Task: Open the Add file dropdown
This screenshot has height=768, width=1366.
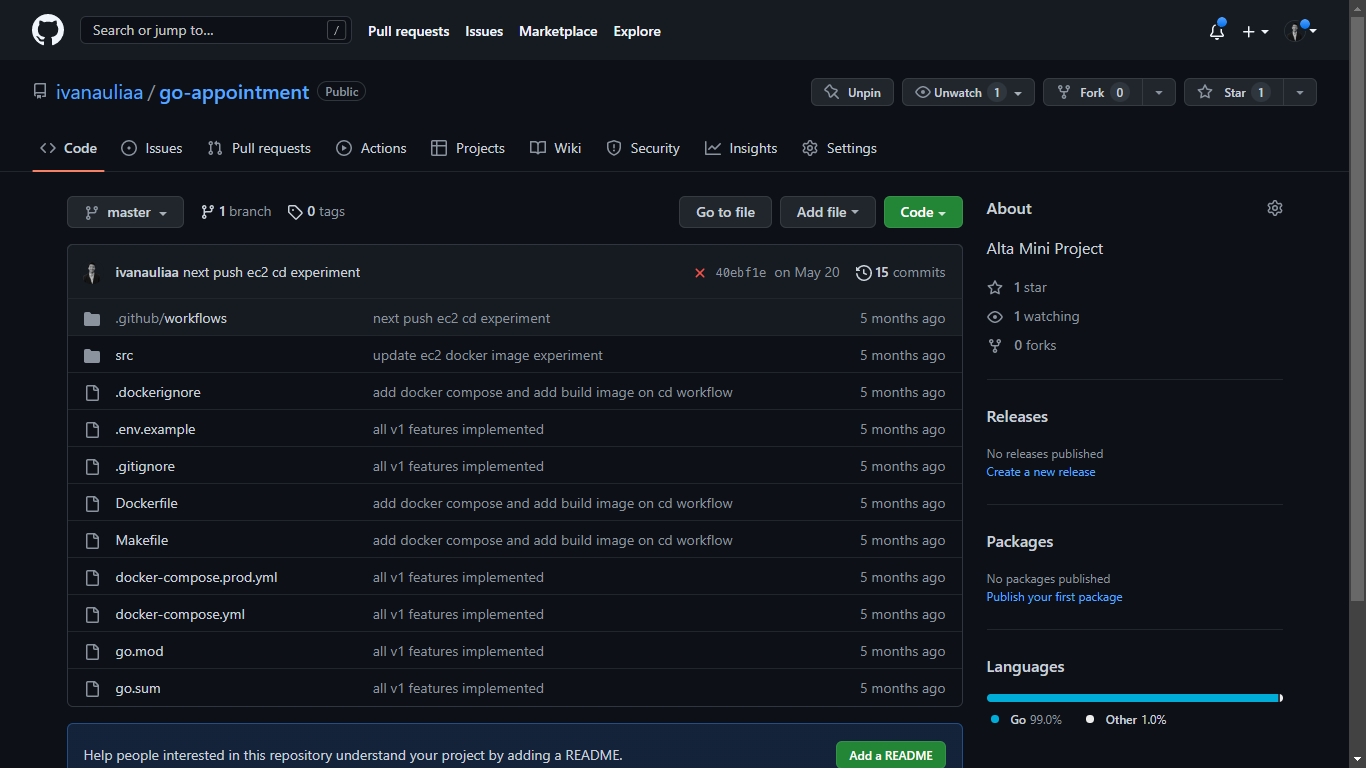Action: [x=827, y=212]
